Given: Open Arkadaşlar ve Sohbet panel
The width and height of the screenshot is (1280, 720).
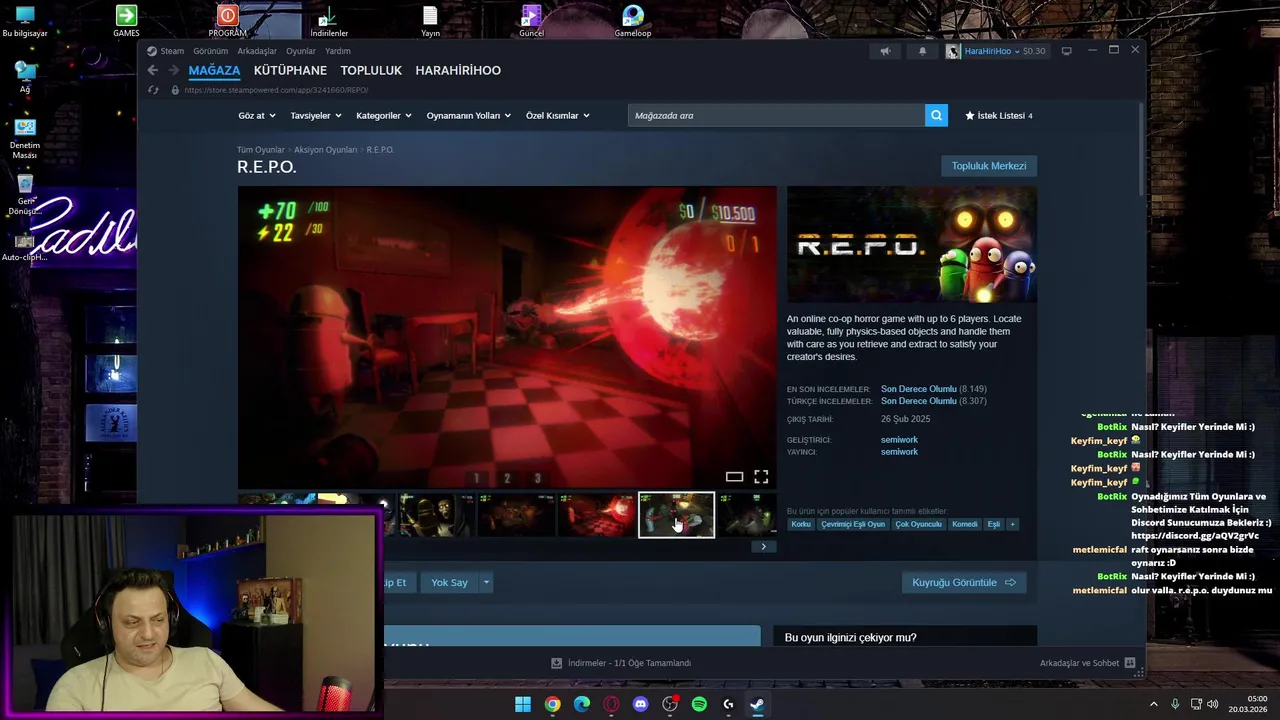Looking at the screenshot, I should pos(1087,663).
